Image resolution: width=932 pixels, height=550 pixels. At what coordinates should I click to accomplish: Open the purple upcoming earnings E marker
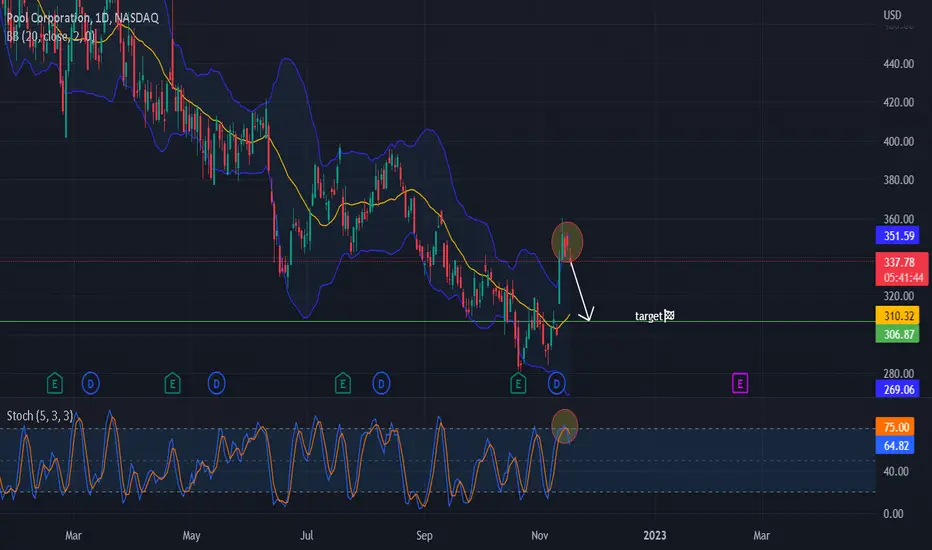[740, 384]
